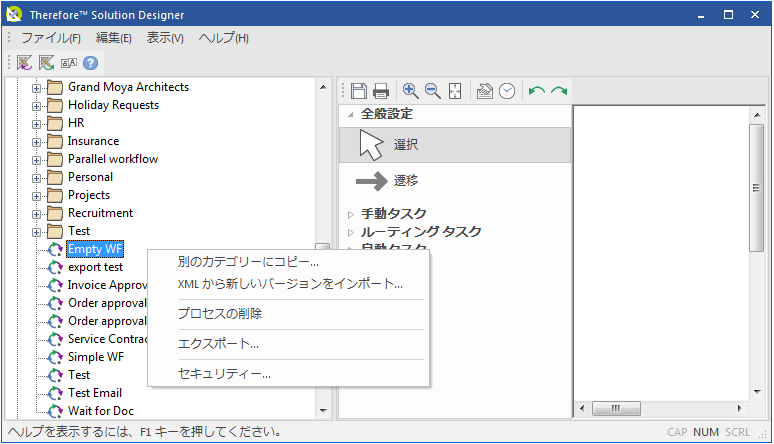Viewport: 774px width, 444px height.
Task: Open the 表示(V) menu
Action: click(x=165, y=38)
